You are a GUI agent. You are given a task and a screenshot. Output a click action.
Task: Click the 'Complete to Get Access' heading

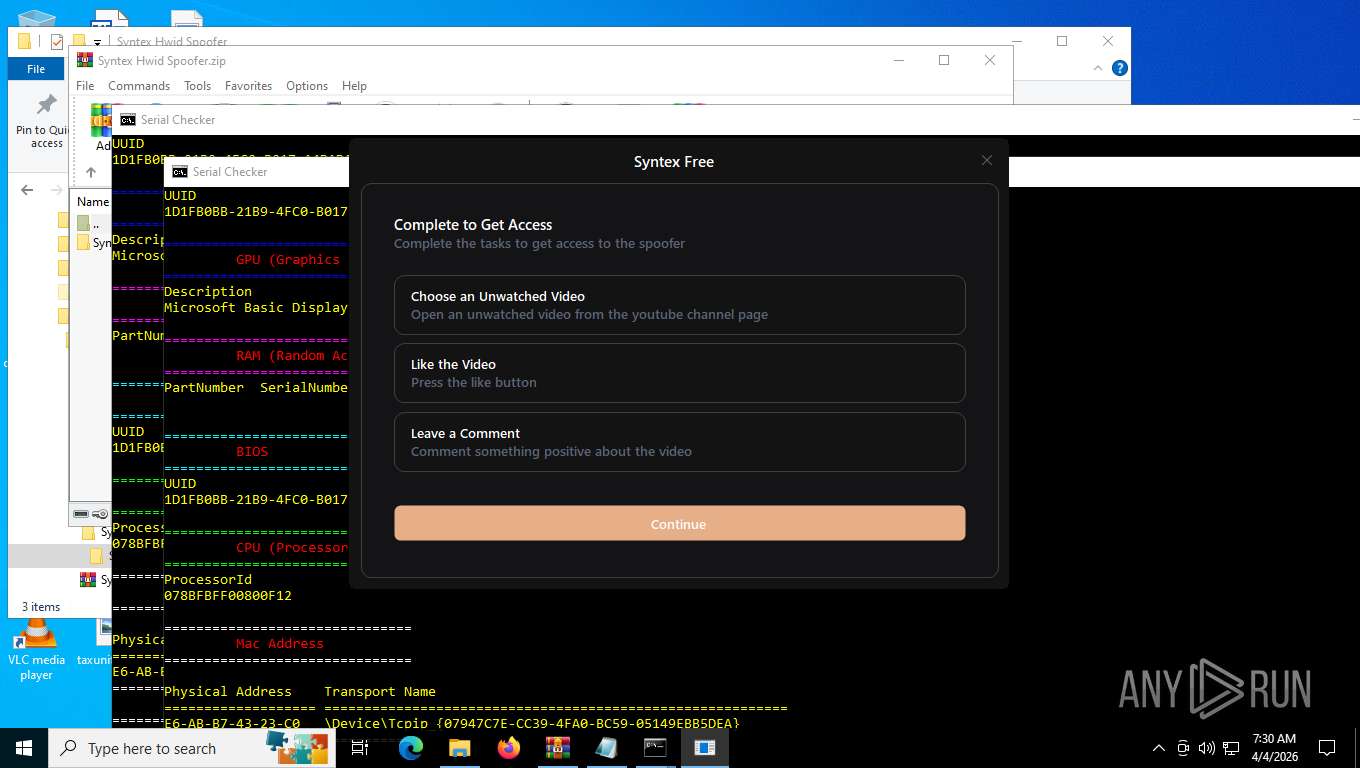[x=473, y=225]
